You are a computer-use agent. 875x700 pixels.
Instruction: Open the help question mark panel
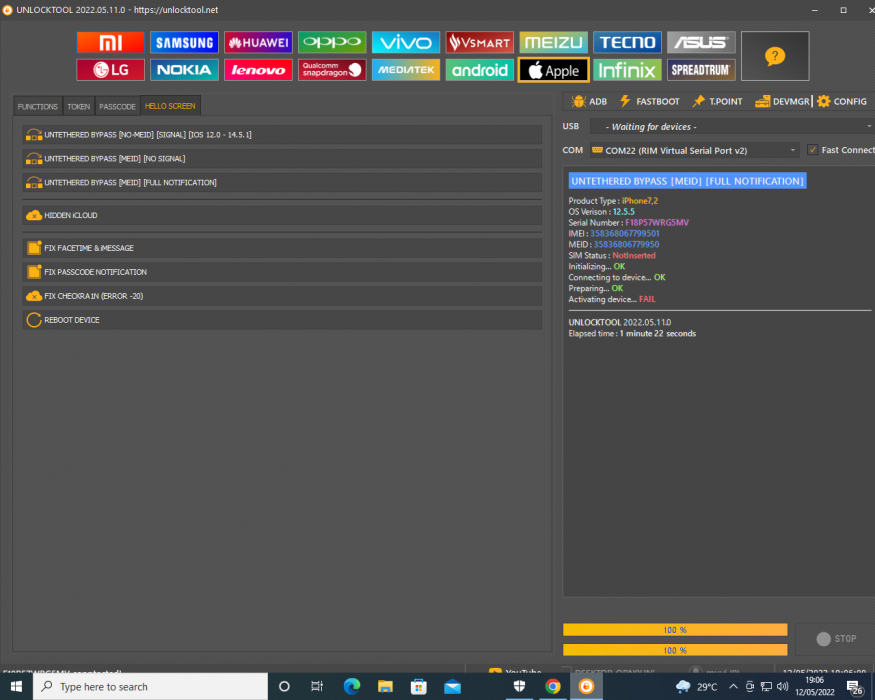coord(775,56)
